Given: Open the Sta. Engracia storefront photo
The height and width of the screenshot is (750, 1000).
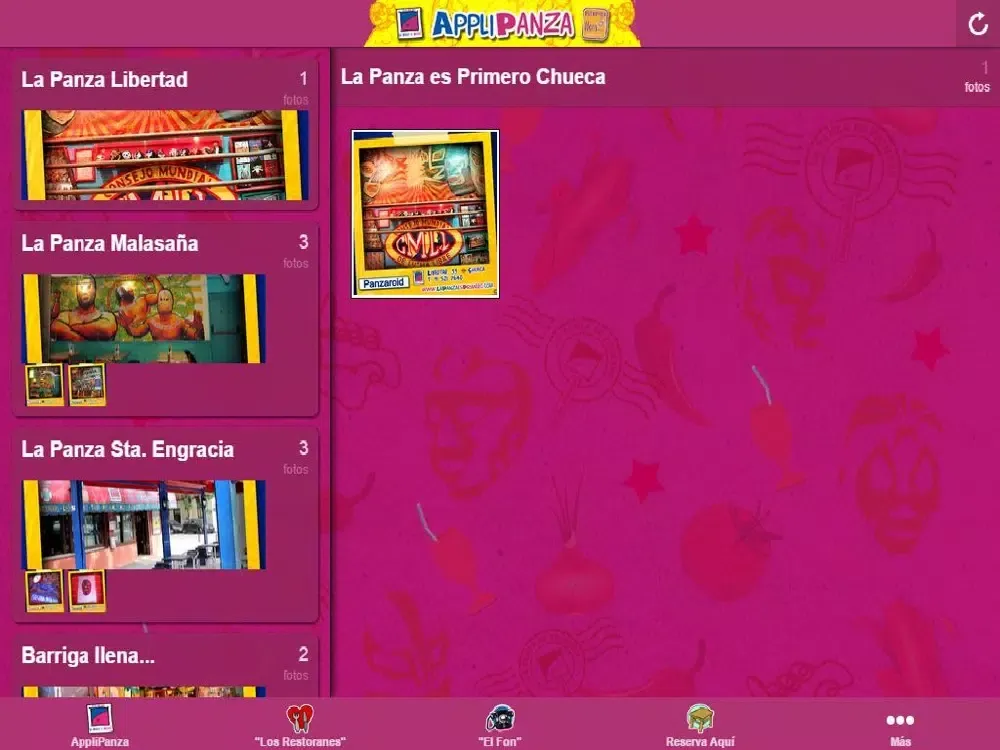Looking at the screenshot, I should [x=144, y=524].
